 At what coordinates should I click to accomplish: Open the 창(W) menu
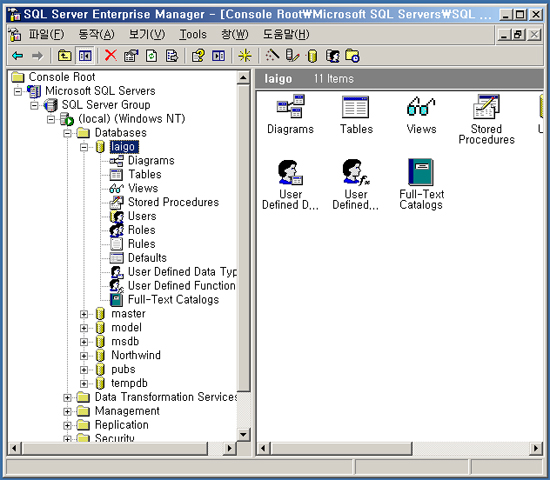234,34
